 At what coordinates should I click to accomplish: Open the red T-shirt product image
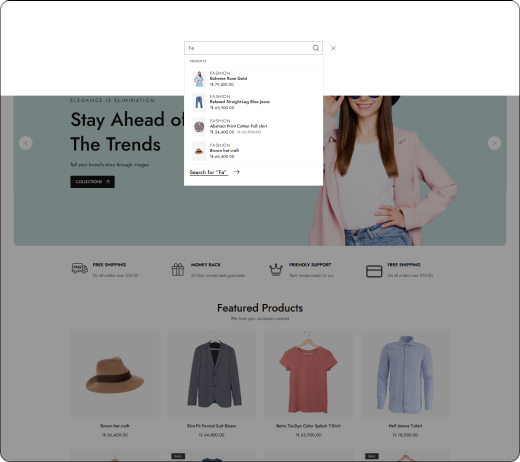pos(308,375)
